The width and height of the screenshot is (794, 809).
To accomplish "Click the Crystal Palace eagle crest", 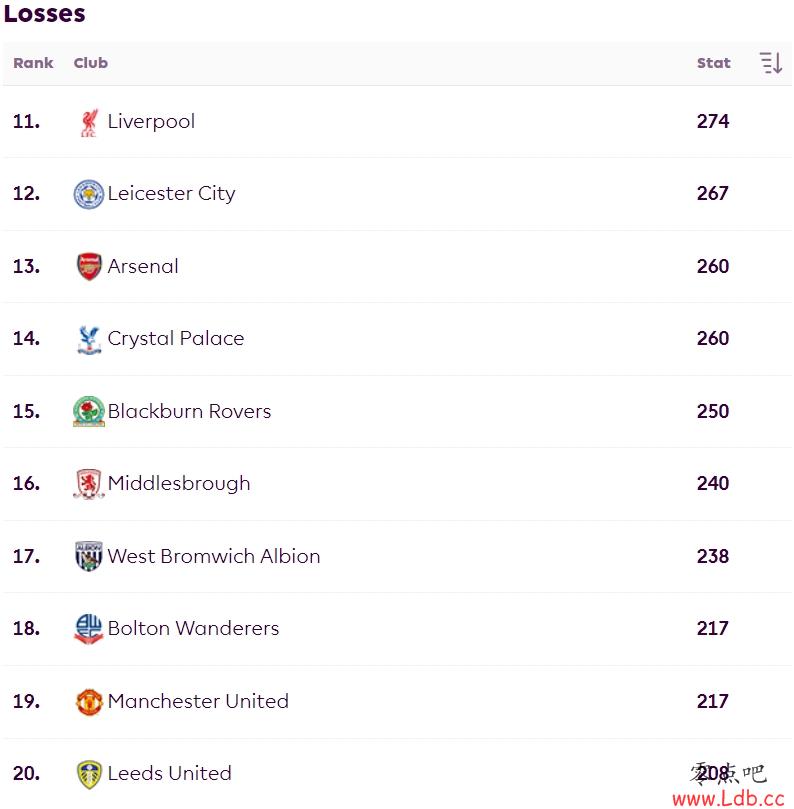I will [89, 339].
